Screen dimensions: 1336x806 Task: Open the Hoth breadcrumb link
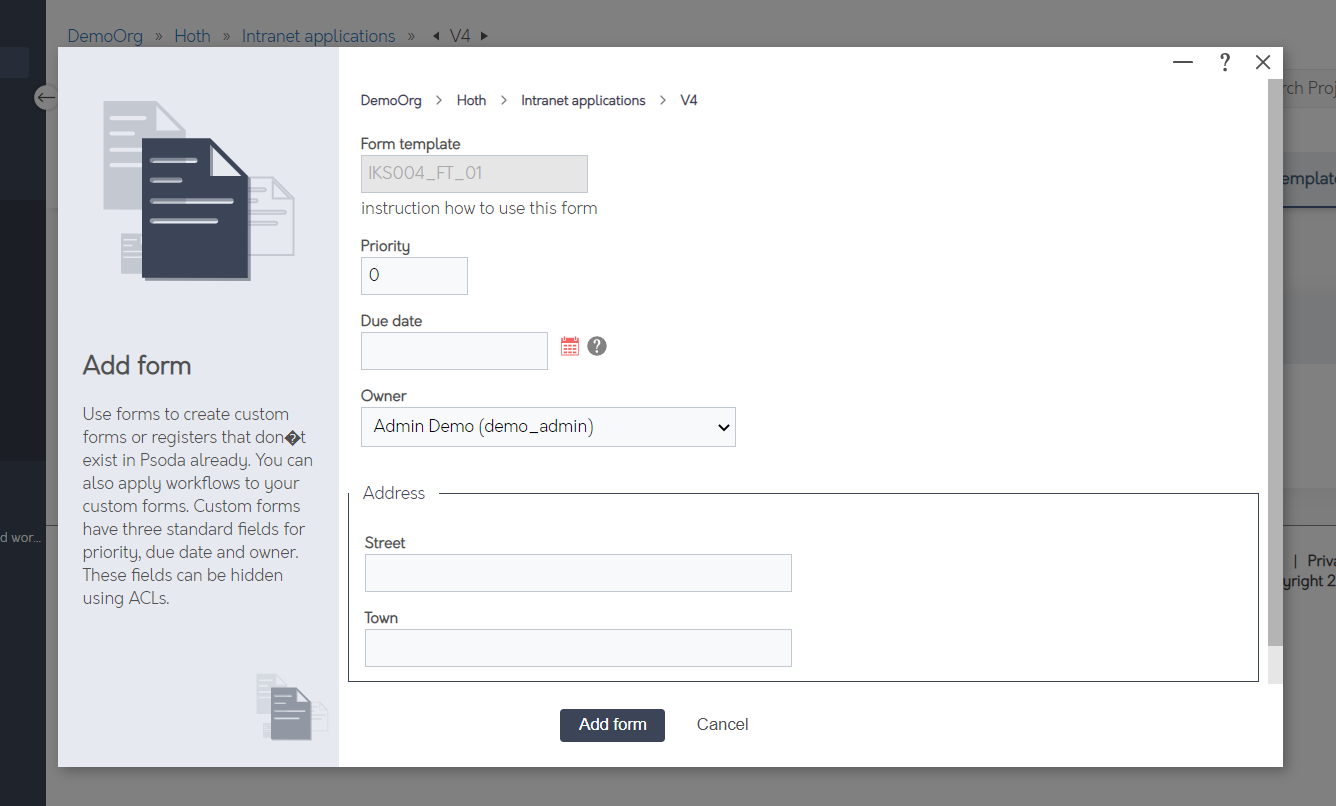(471, 100)
